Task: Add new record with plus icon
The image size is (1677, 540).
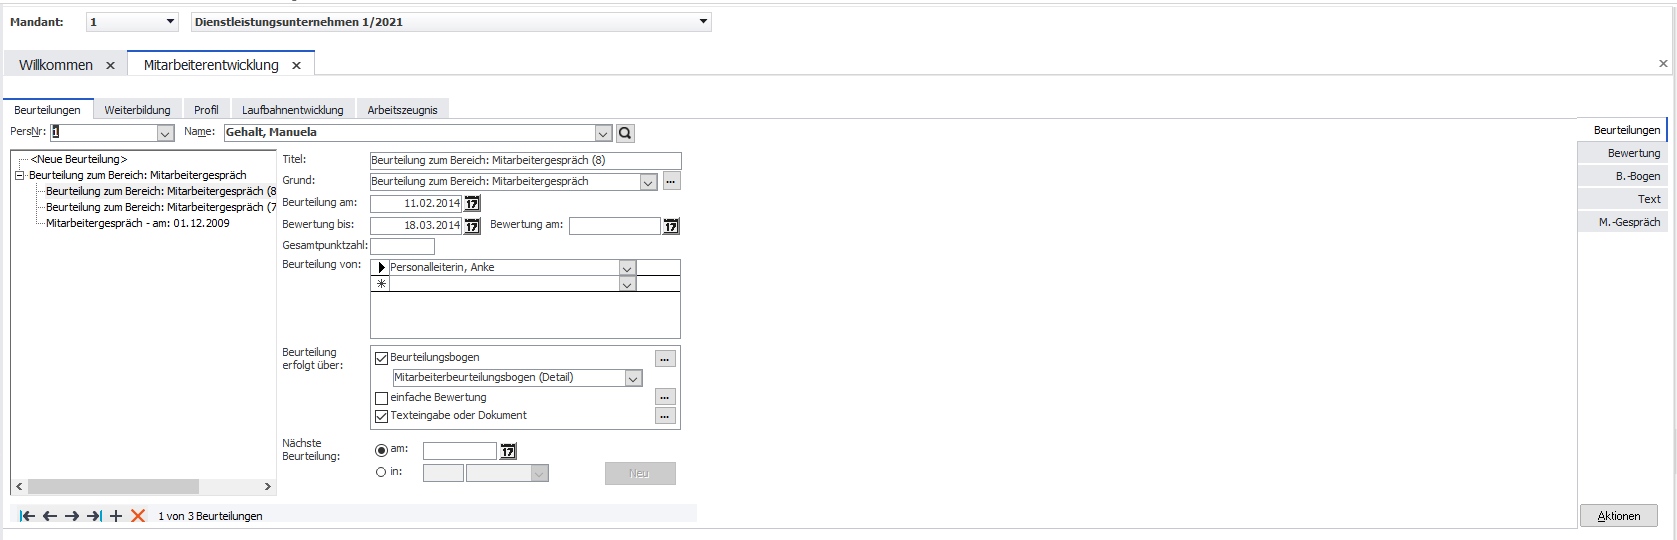Action: 116,516
